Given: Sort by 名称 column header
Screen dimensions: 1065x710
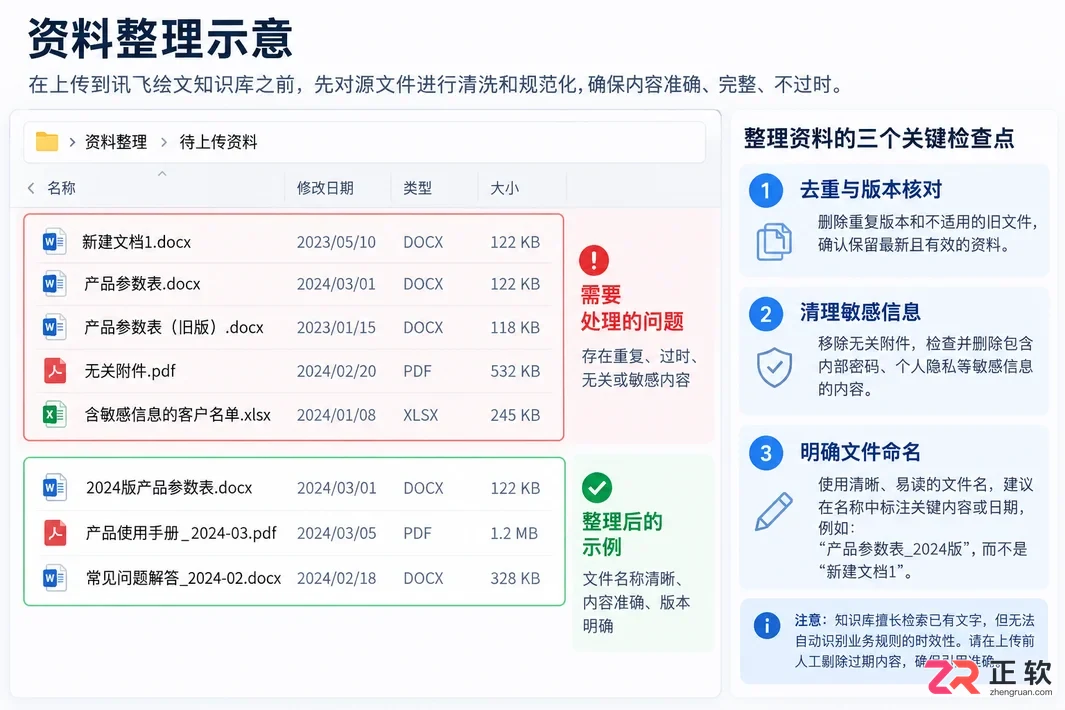Looking at the screenshot, I should [61, 188].
